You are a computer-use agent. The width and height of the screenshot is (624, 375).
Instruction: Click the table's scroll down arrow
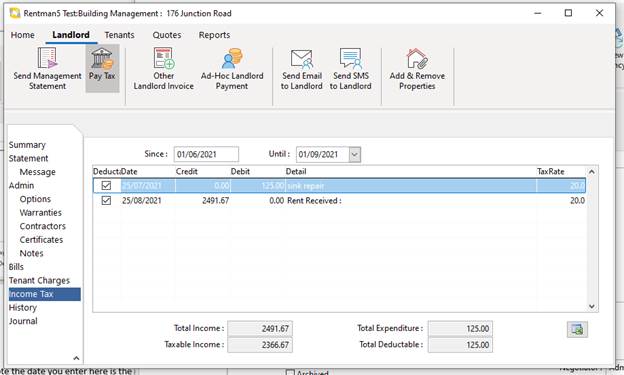(591, 306)
